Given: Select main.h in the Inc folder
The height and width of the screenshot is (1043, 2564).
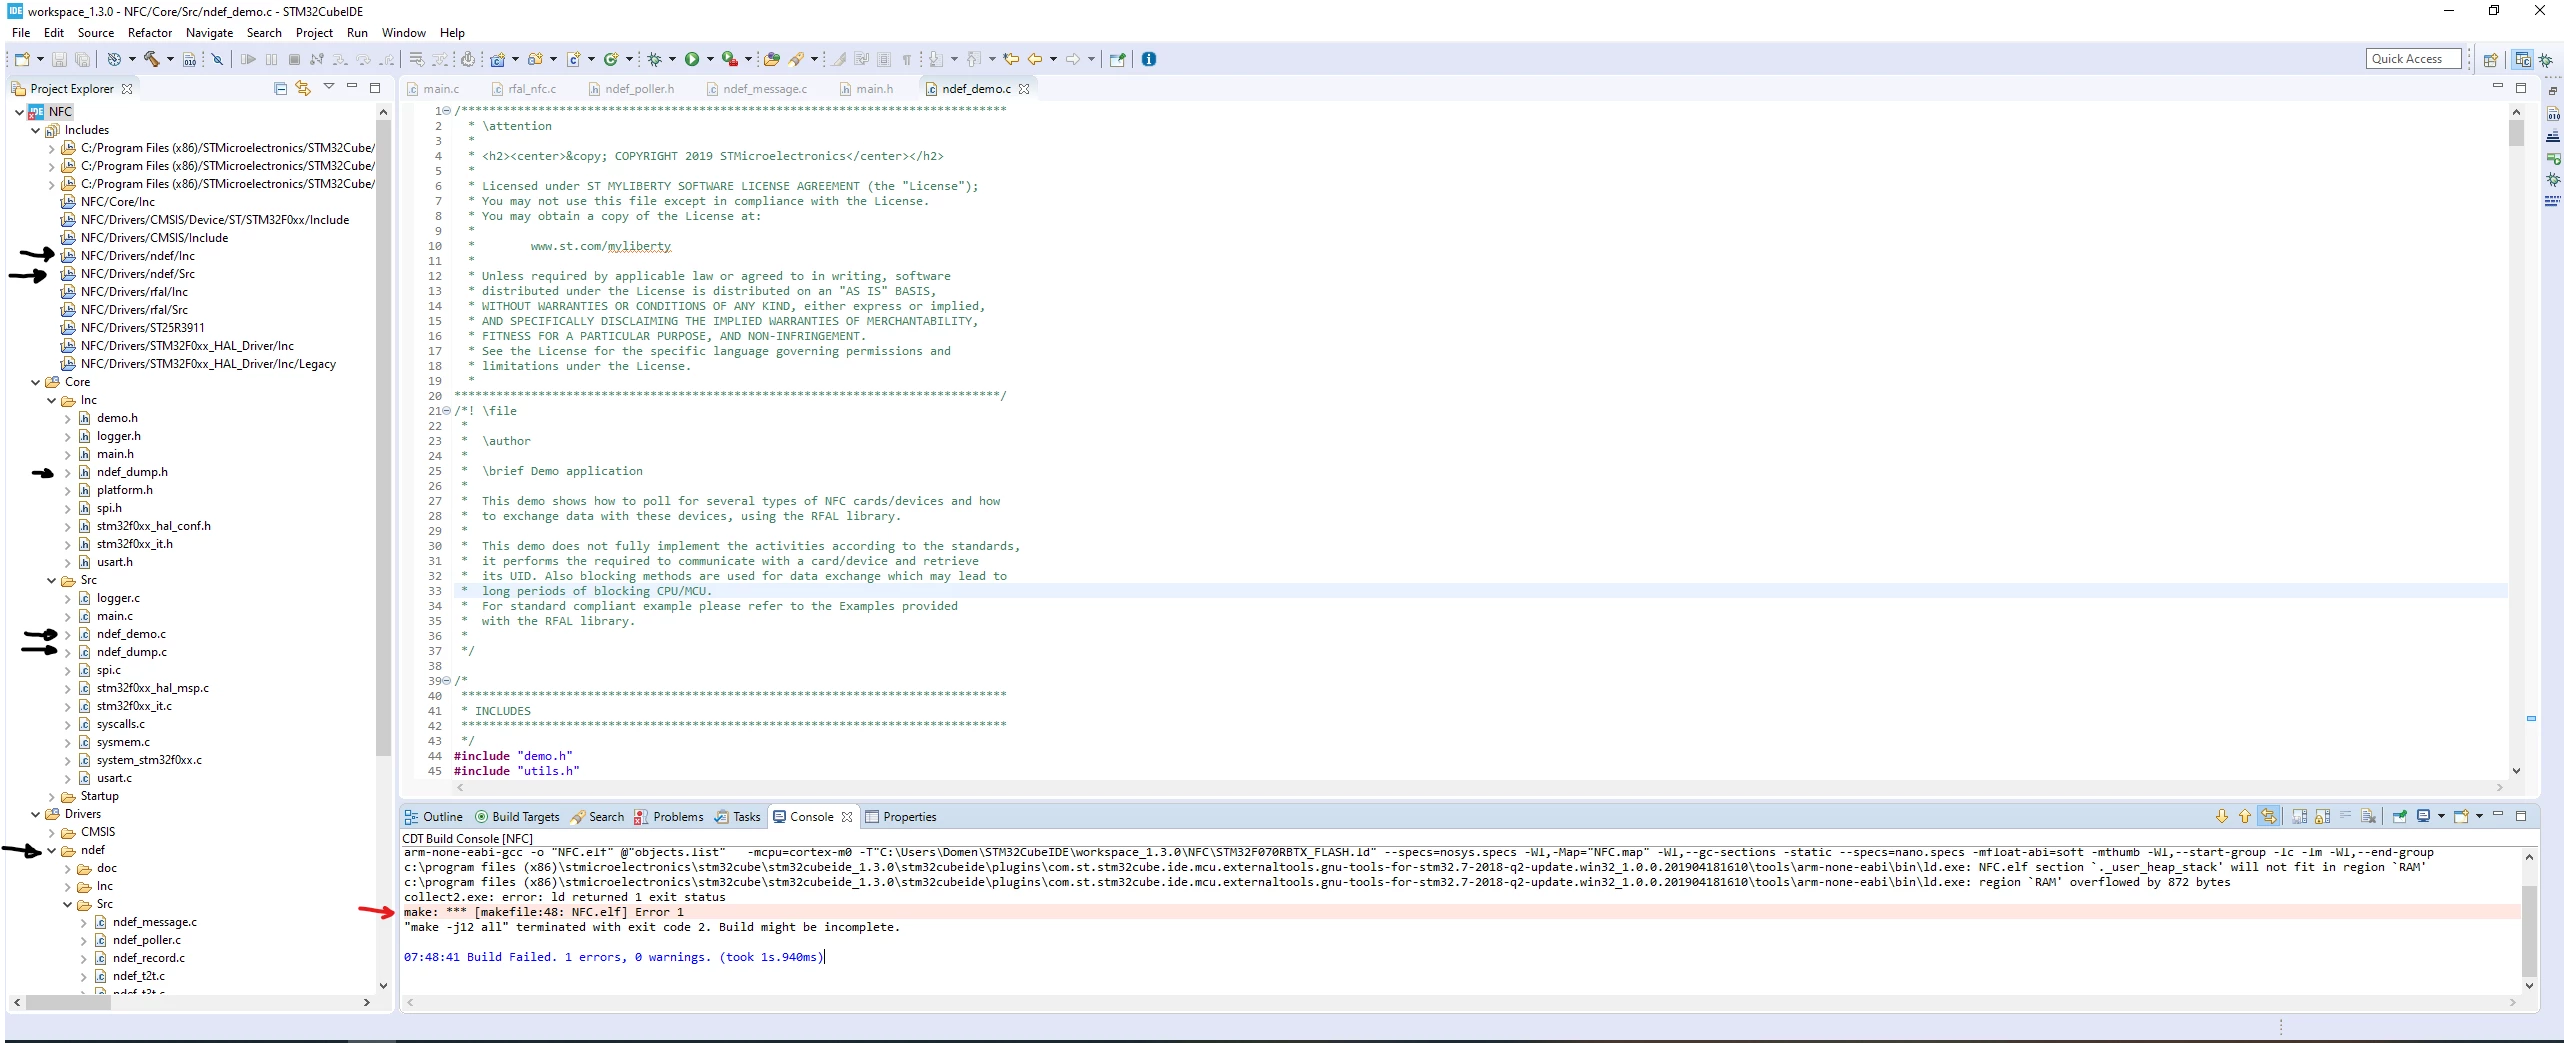Looking at the screenshot, I should coord(115,454).
